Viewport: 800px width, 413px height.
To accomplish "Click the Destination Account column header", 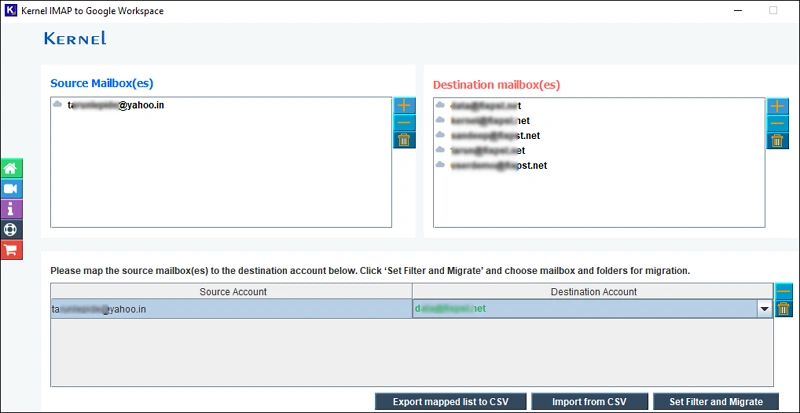I will tap(593, 291).
